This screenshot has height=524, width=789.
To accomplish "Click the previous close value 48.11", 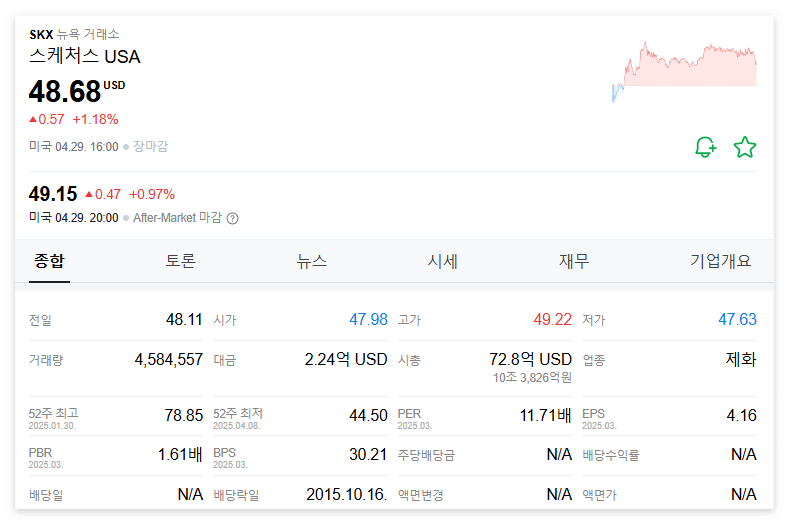I will pos(184,319).
